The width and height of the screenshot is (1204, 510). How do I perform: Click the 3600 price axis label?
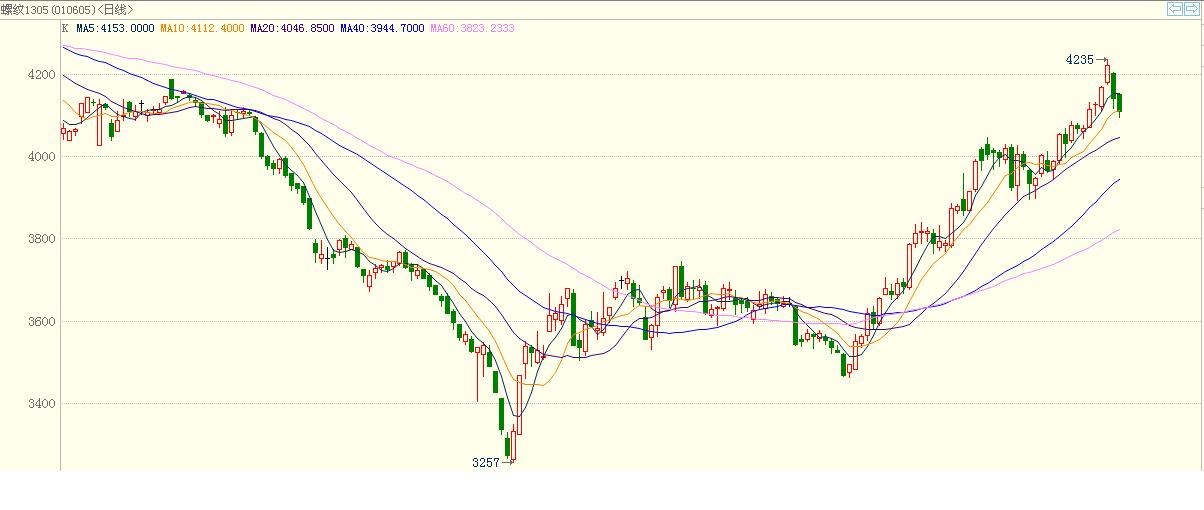coord(42,322)
